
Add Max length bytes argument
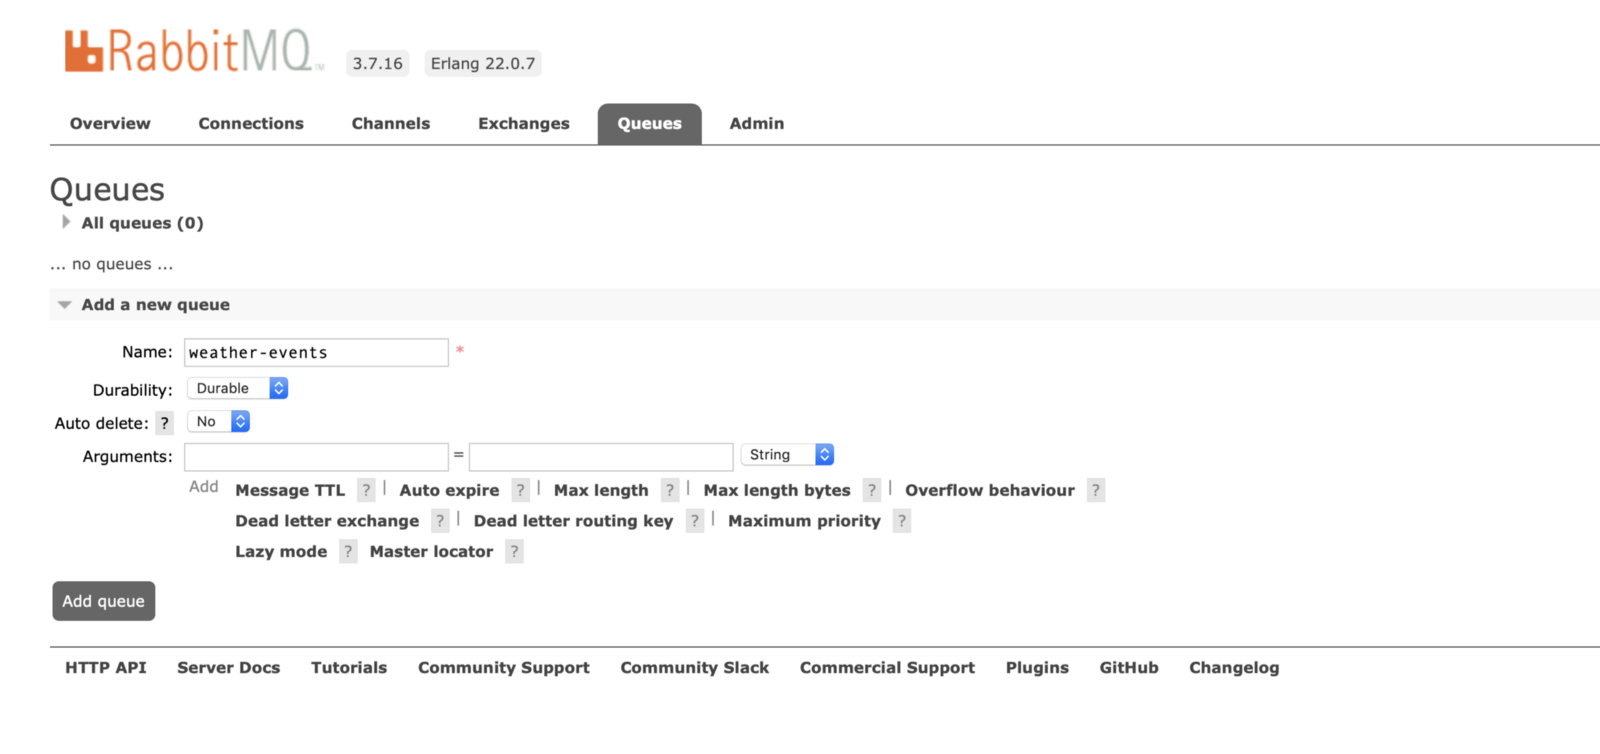click(777, 490)
